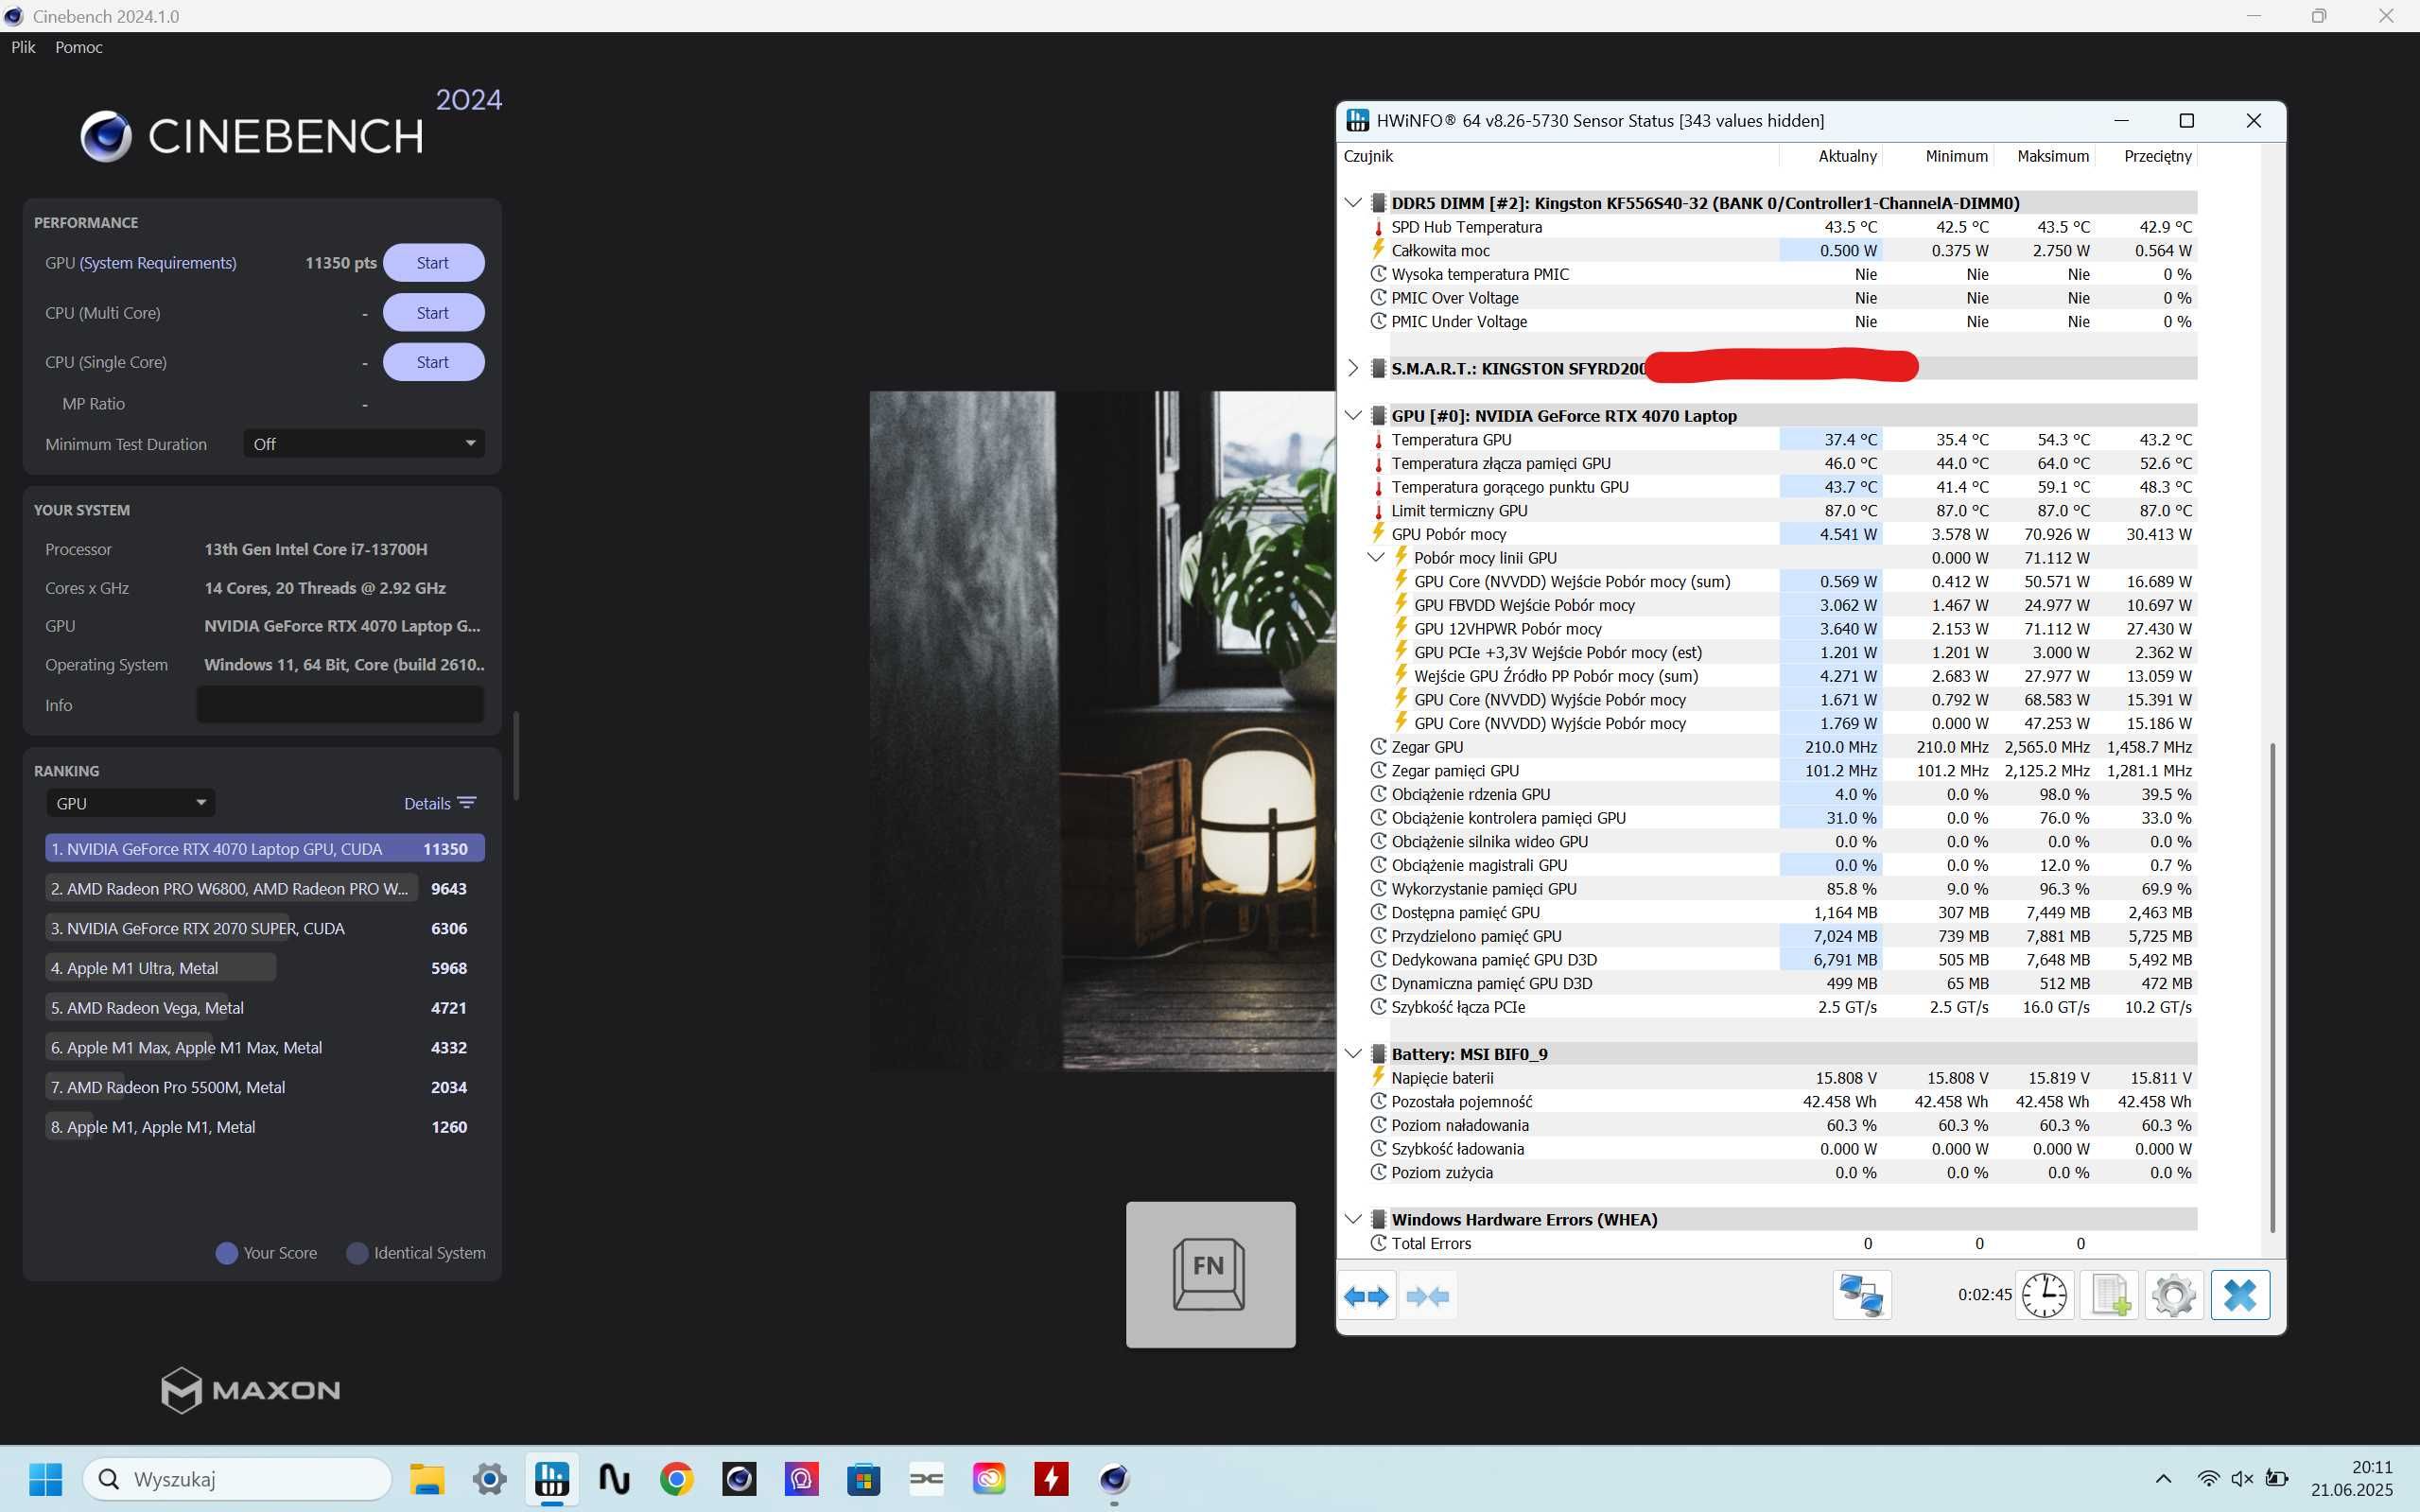Show hidden tray icons chevron

pyautogui.click(x=2163, y=1479)
